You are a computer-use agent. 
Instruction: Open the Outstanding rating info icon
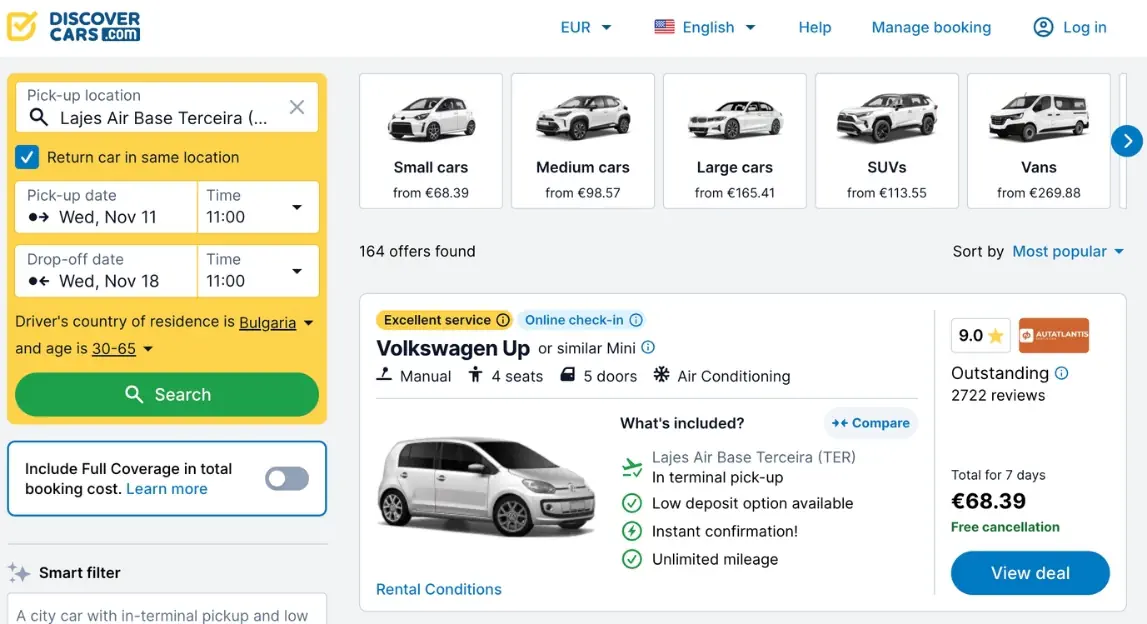(1061, 373)
